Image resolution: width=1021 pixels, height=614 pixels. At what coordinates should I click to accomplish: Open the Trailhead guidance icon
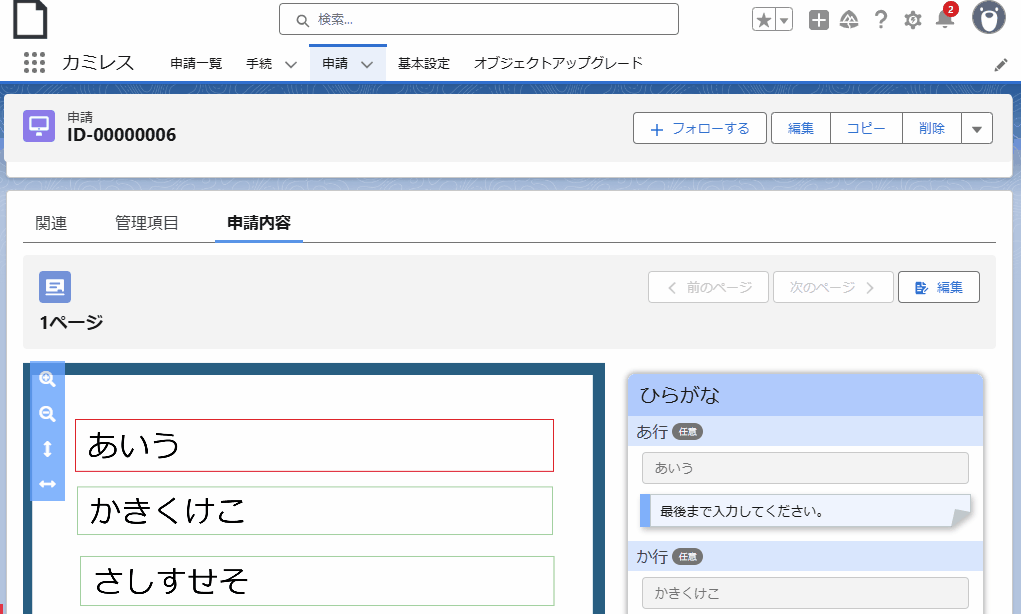pos(849,20)
